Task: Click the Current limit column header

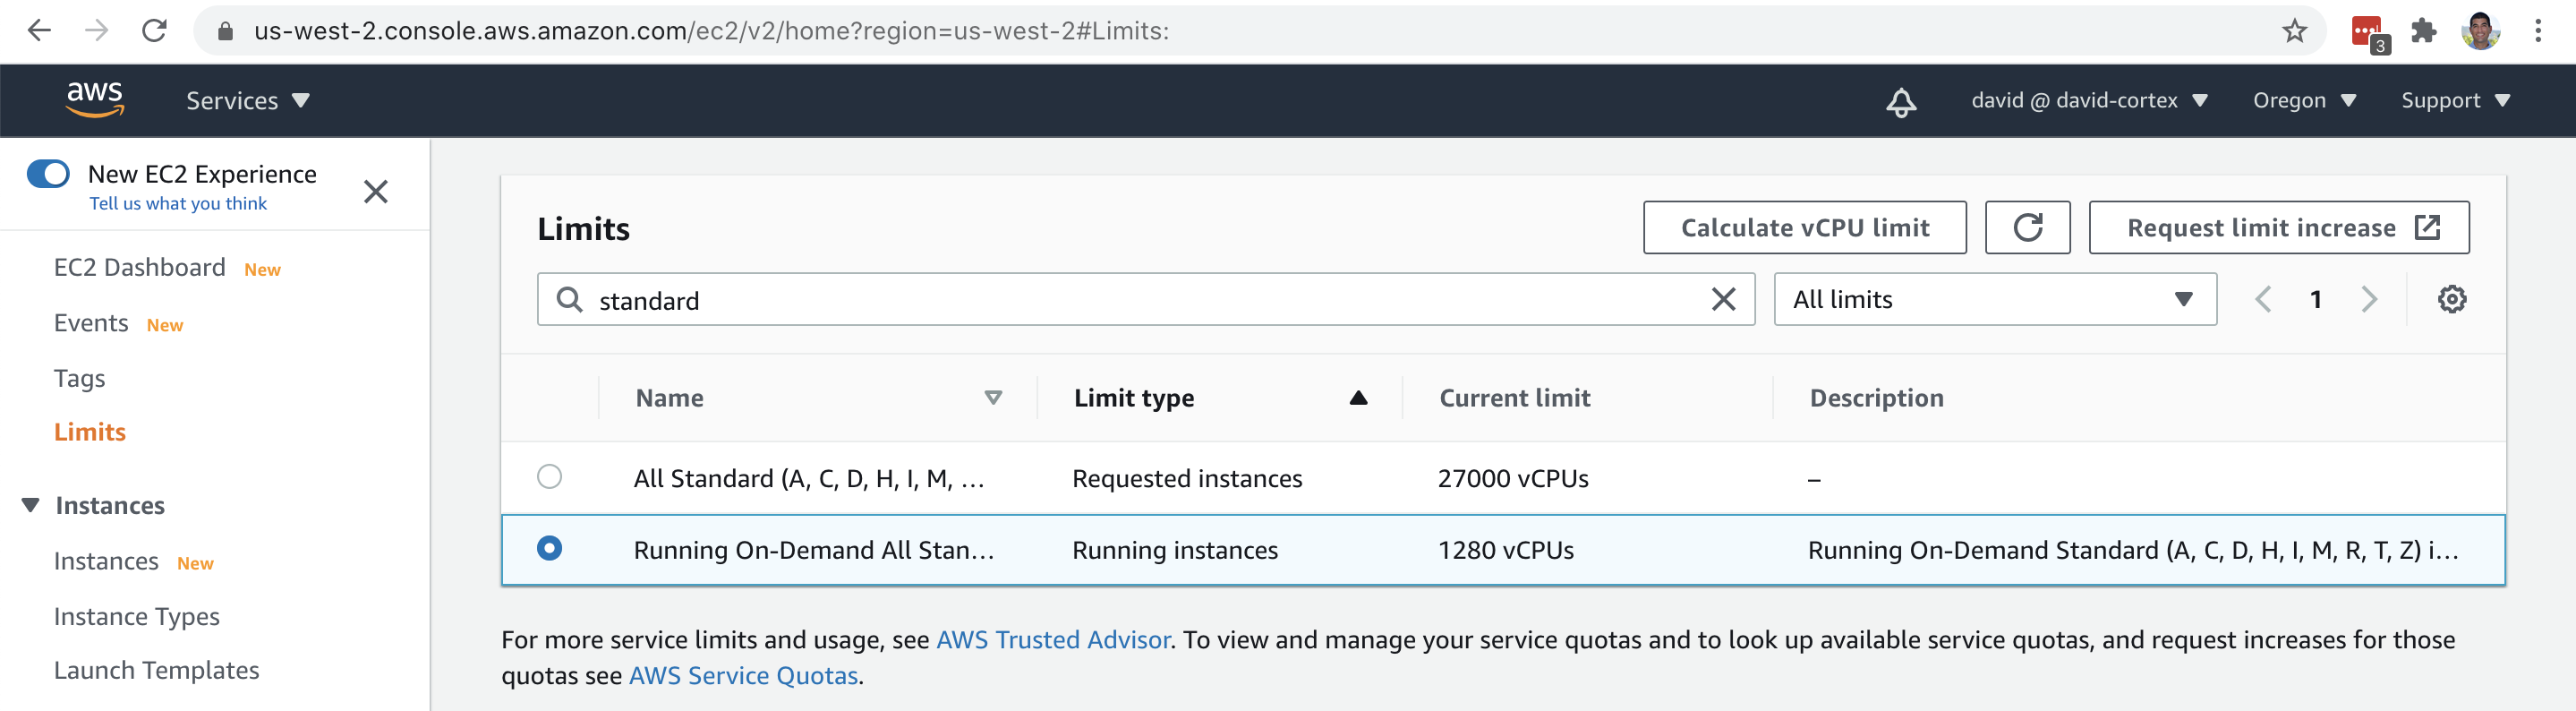Action: point(1514,398)
